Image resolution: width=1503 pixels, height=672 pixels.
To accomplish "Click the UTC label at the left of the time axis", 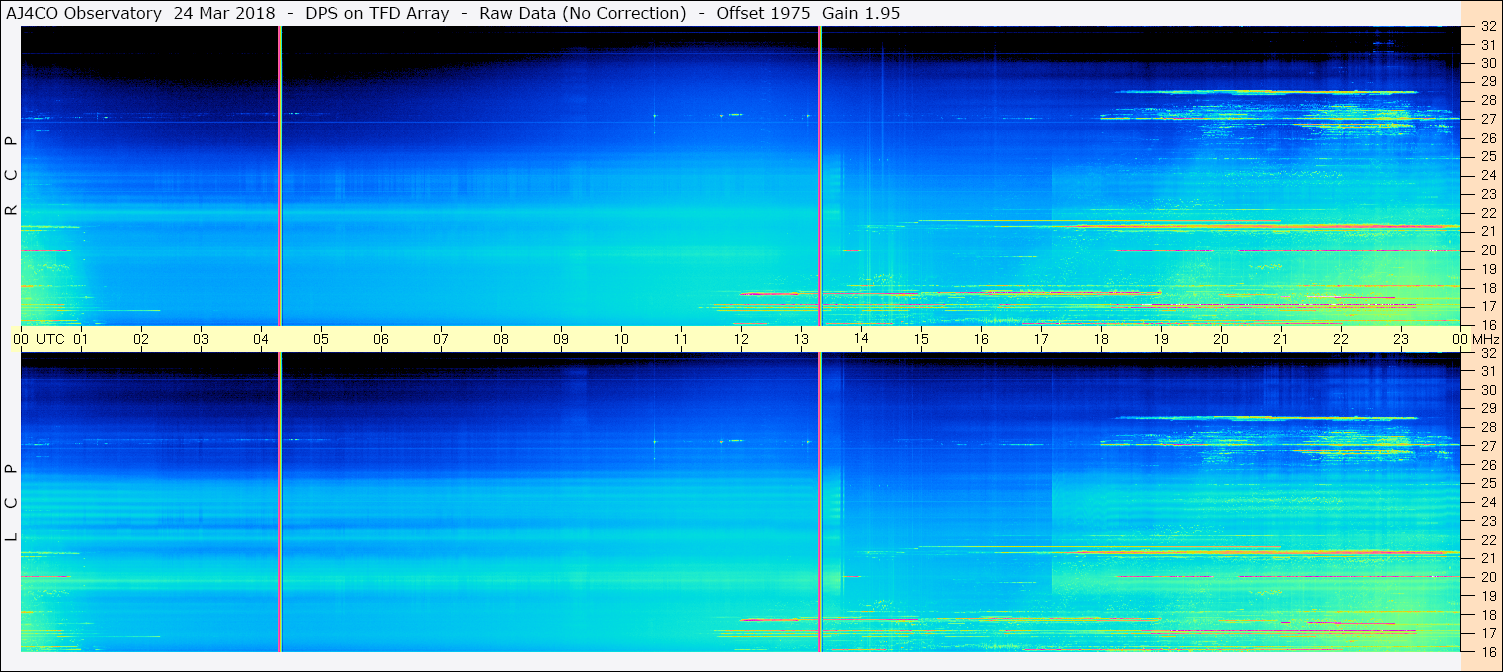I will (50, 339).
